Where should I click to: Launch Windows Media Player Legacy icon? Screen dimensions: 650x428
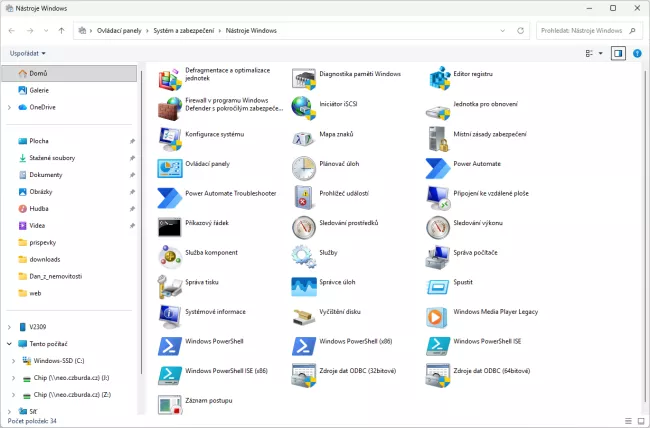click(x=437, y=317)
